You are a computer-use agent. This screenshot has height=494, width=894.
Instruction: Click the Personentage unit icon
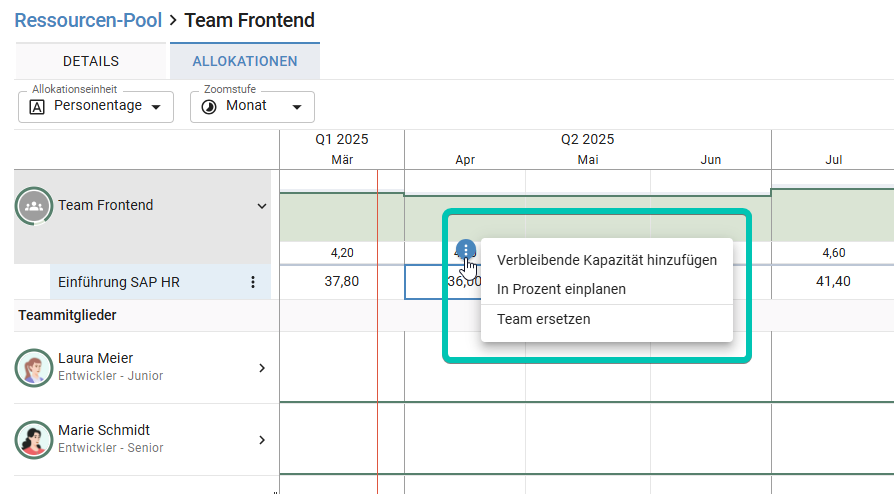coord(37,106)
